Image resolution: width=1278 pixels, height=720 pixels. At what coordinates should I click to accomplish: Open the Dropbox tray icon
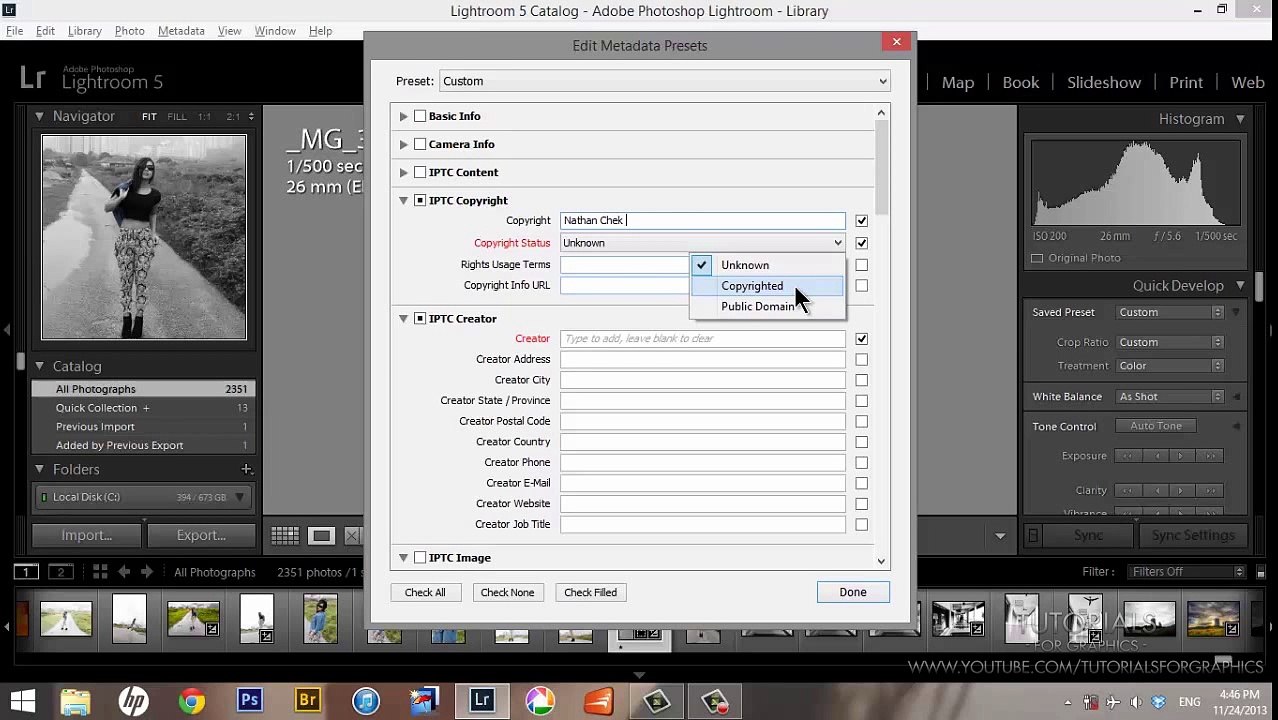[x=1159, y=702]
